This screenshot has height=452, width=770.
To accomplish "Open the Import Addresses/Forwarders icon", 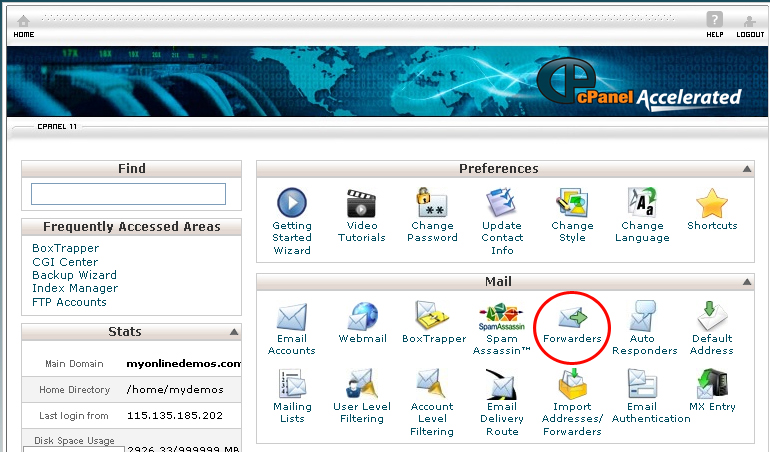I will coord(572,384).
